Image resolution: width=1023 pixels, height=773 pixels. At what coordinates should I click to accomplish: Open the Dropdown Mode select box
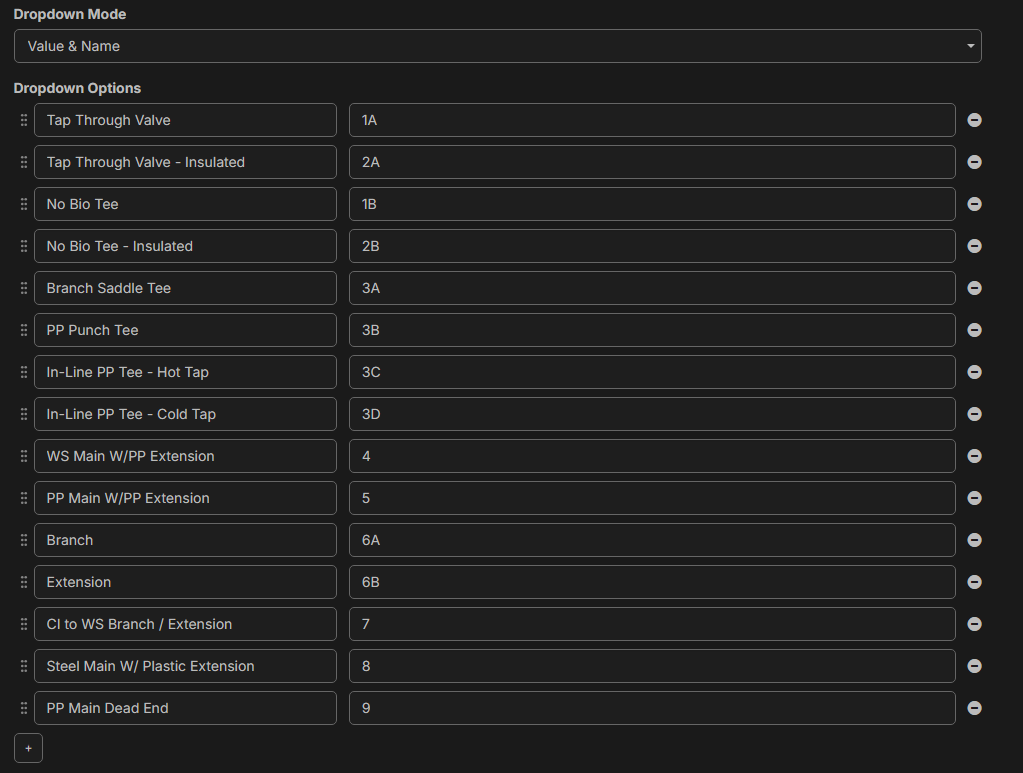tap(497, 46)
